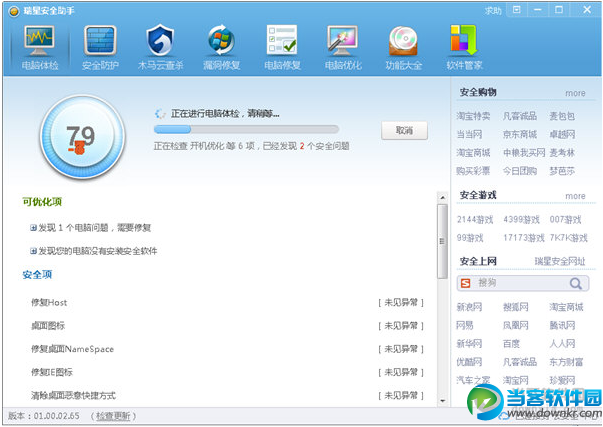Viewport: 603px width, 427px height.
Task: Open 卓越网 shopping link
Action: pos(562,134)
